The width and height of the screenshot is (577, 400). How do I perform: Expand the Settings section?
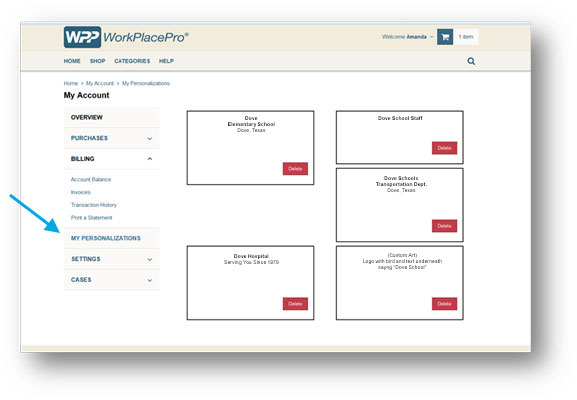pos(112,259)
